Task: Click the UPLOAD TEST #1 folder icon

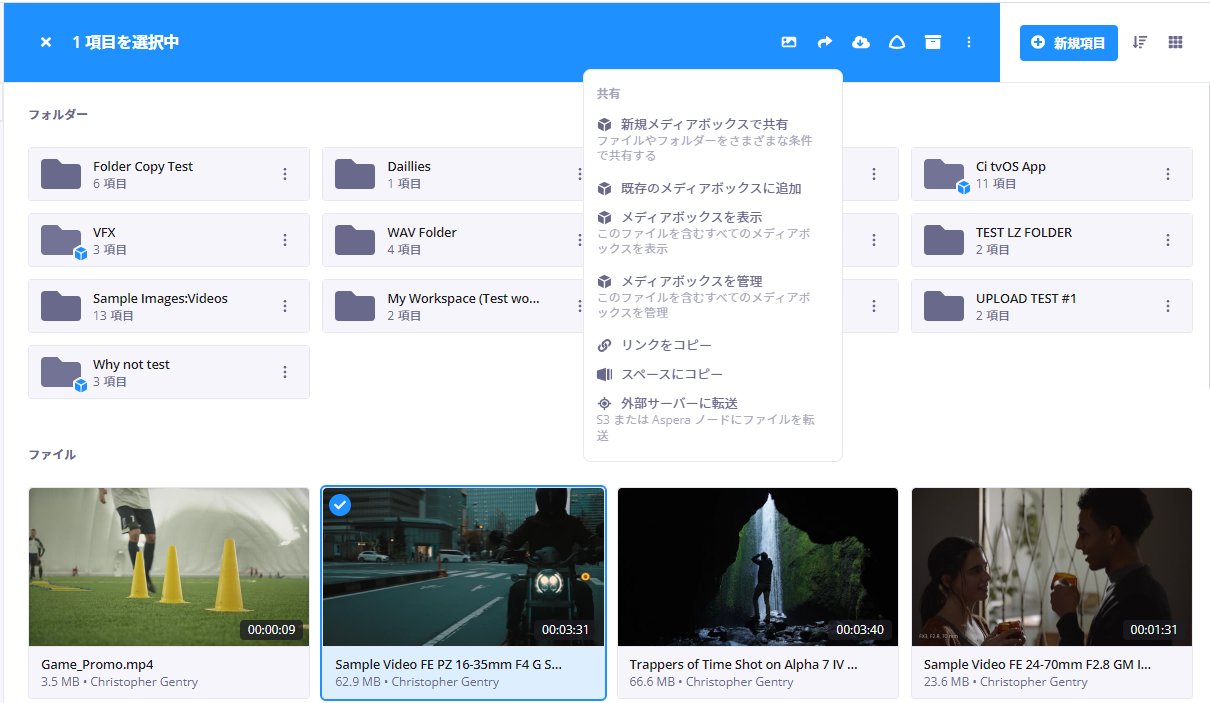Action: [x=944, y=306]
